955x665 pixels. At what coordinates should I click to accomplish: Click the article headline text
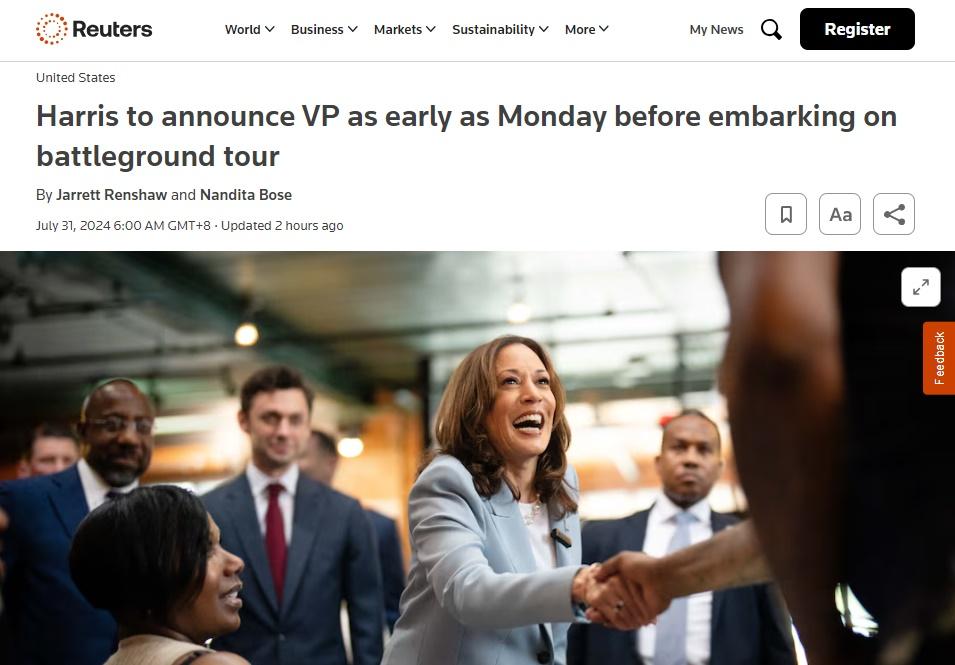click(x=466, y=136)
